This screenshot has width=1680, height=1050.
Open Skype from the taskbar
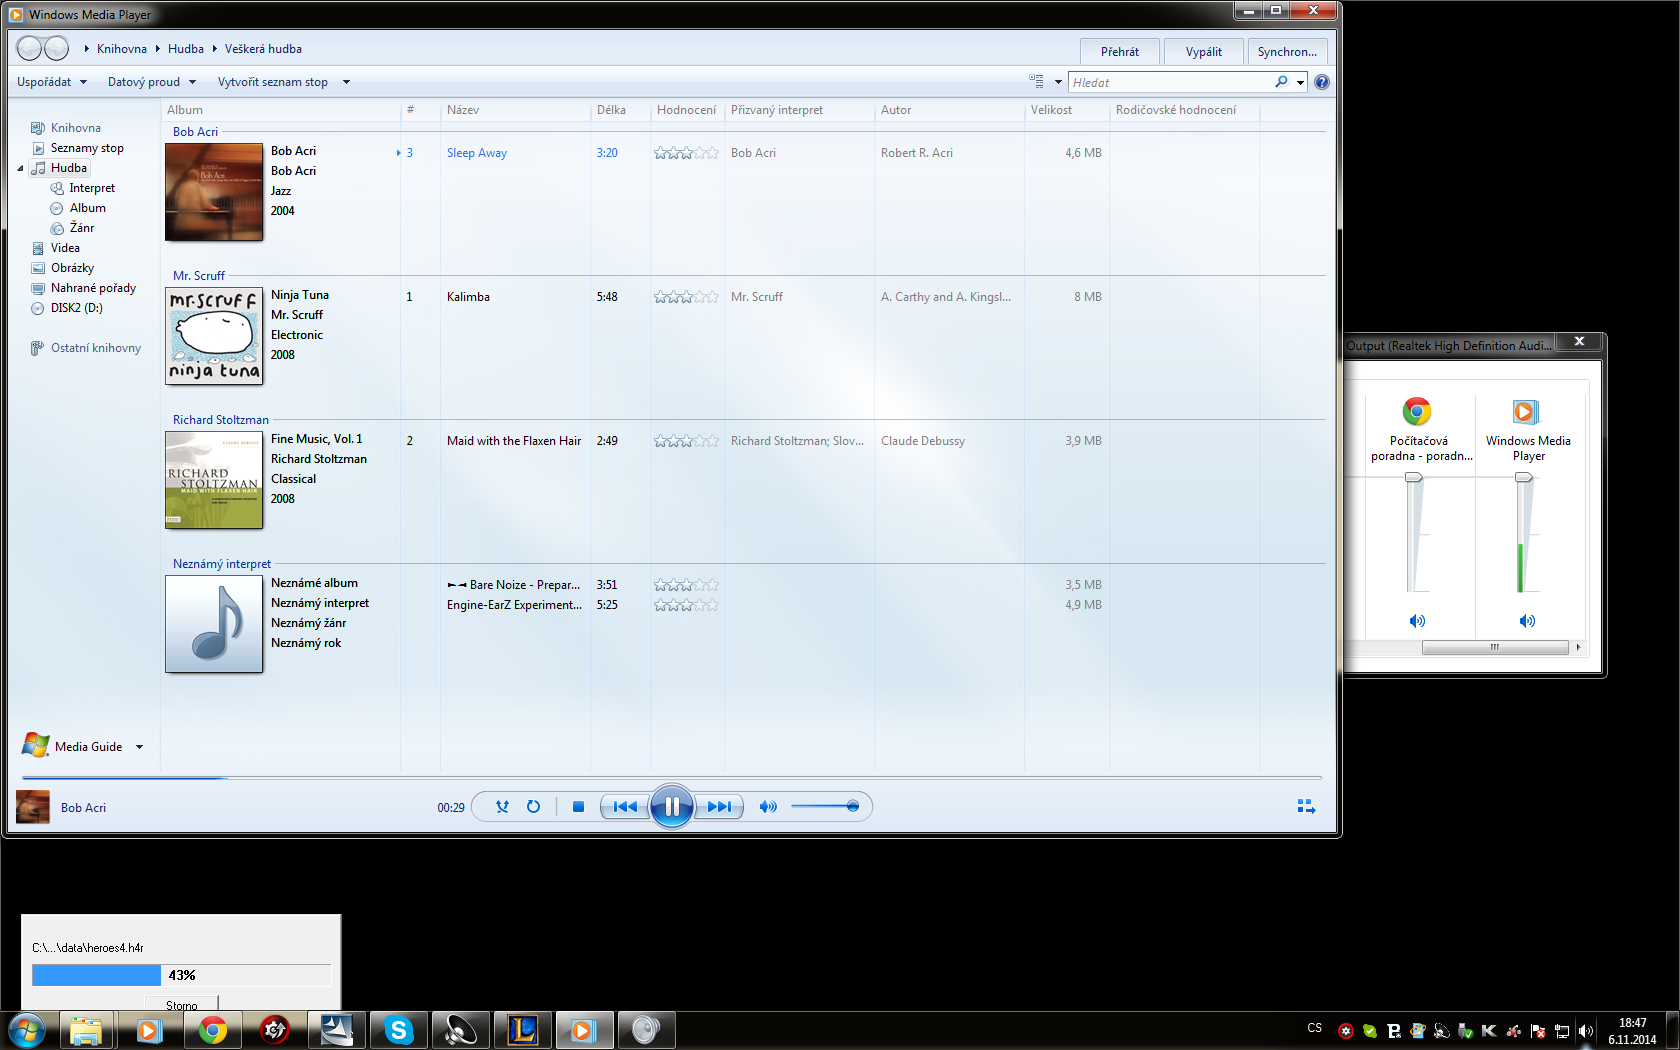[x=399, y=1030]
